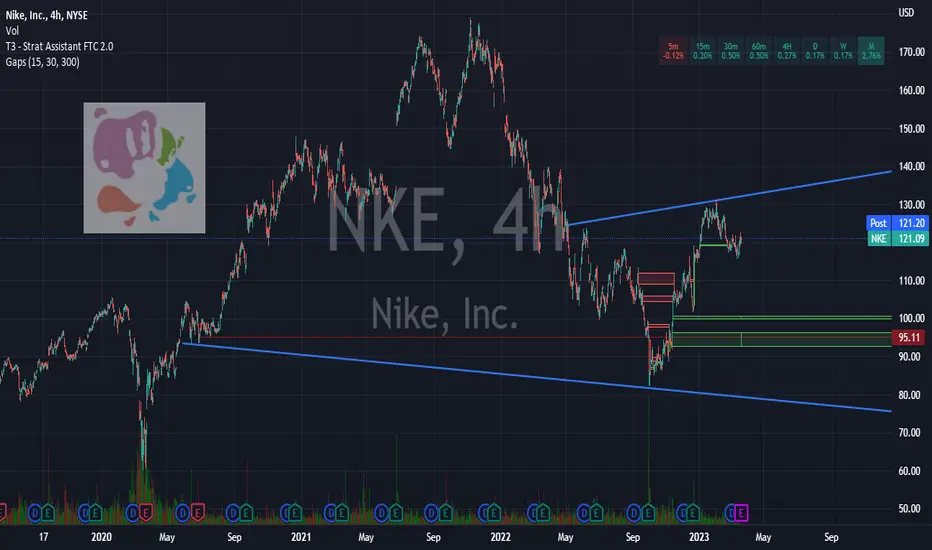Click the red earnings marker between 2020 and May labels
Image resolution: width=932 pixels, height=550 pixels.
coord(145,512)
